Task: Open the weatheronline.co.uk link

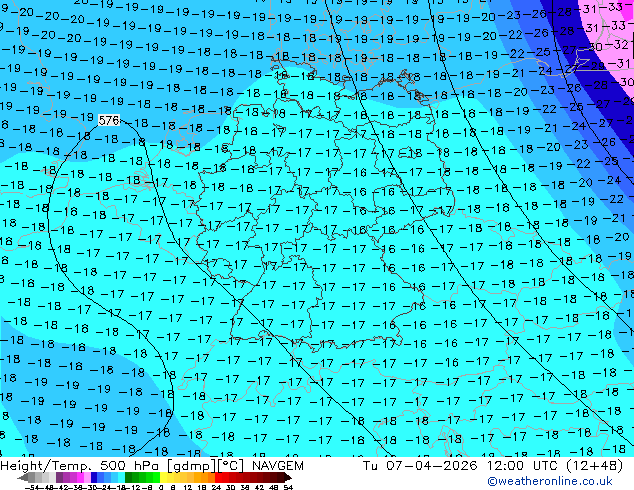Action: (x=550, y=481)
